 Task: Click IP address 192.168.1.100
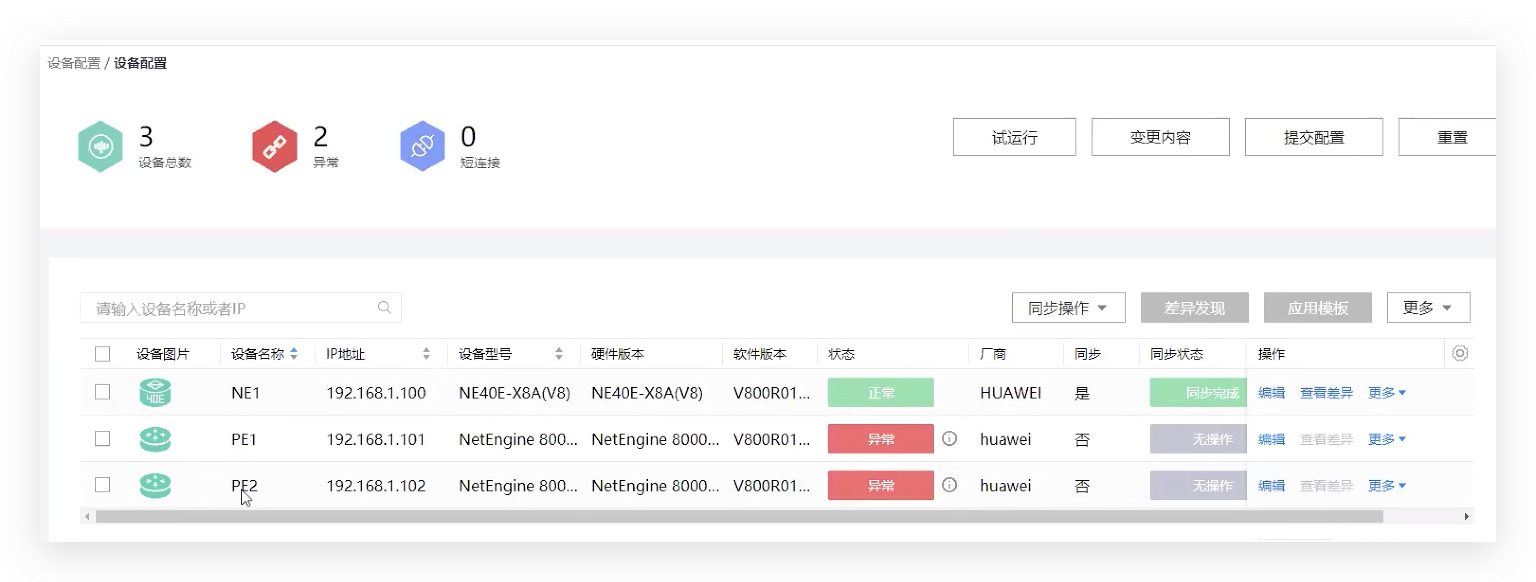pos(376,393)
